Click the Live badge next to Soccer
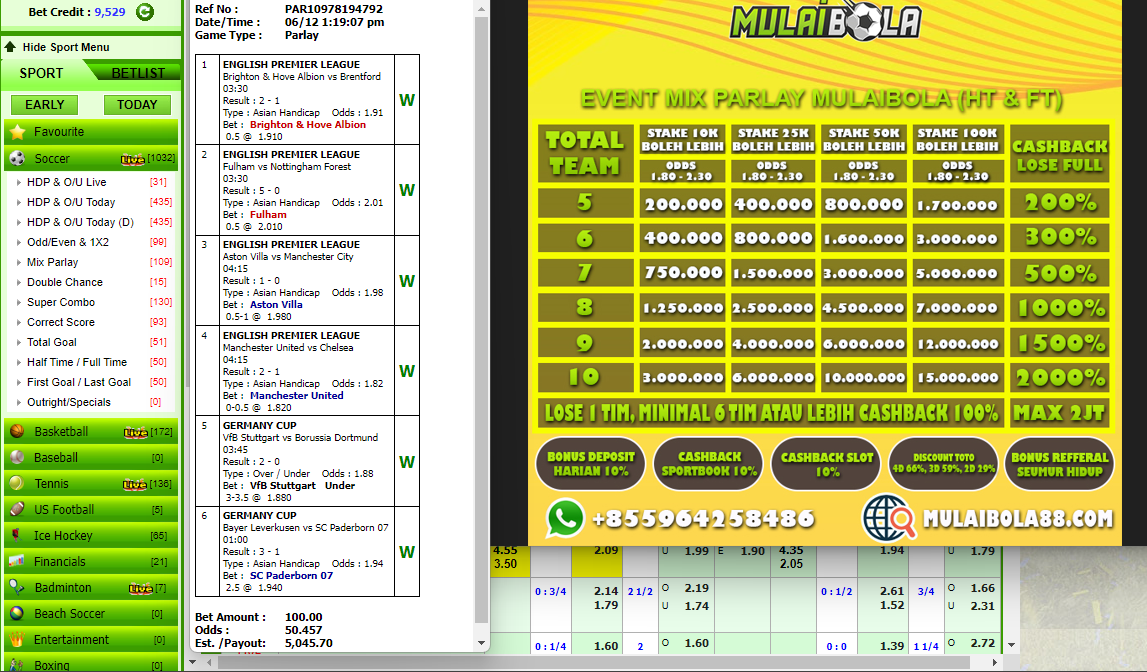This screenshot has height=672, width=1147. [133, 159]
